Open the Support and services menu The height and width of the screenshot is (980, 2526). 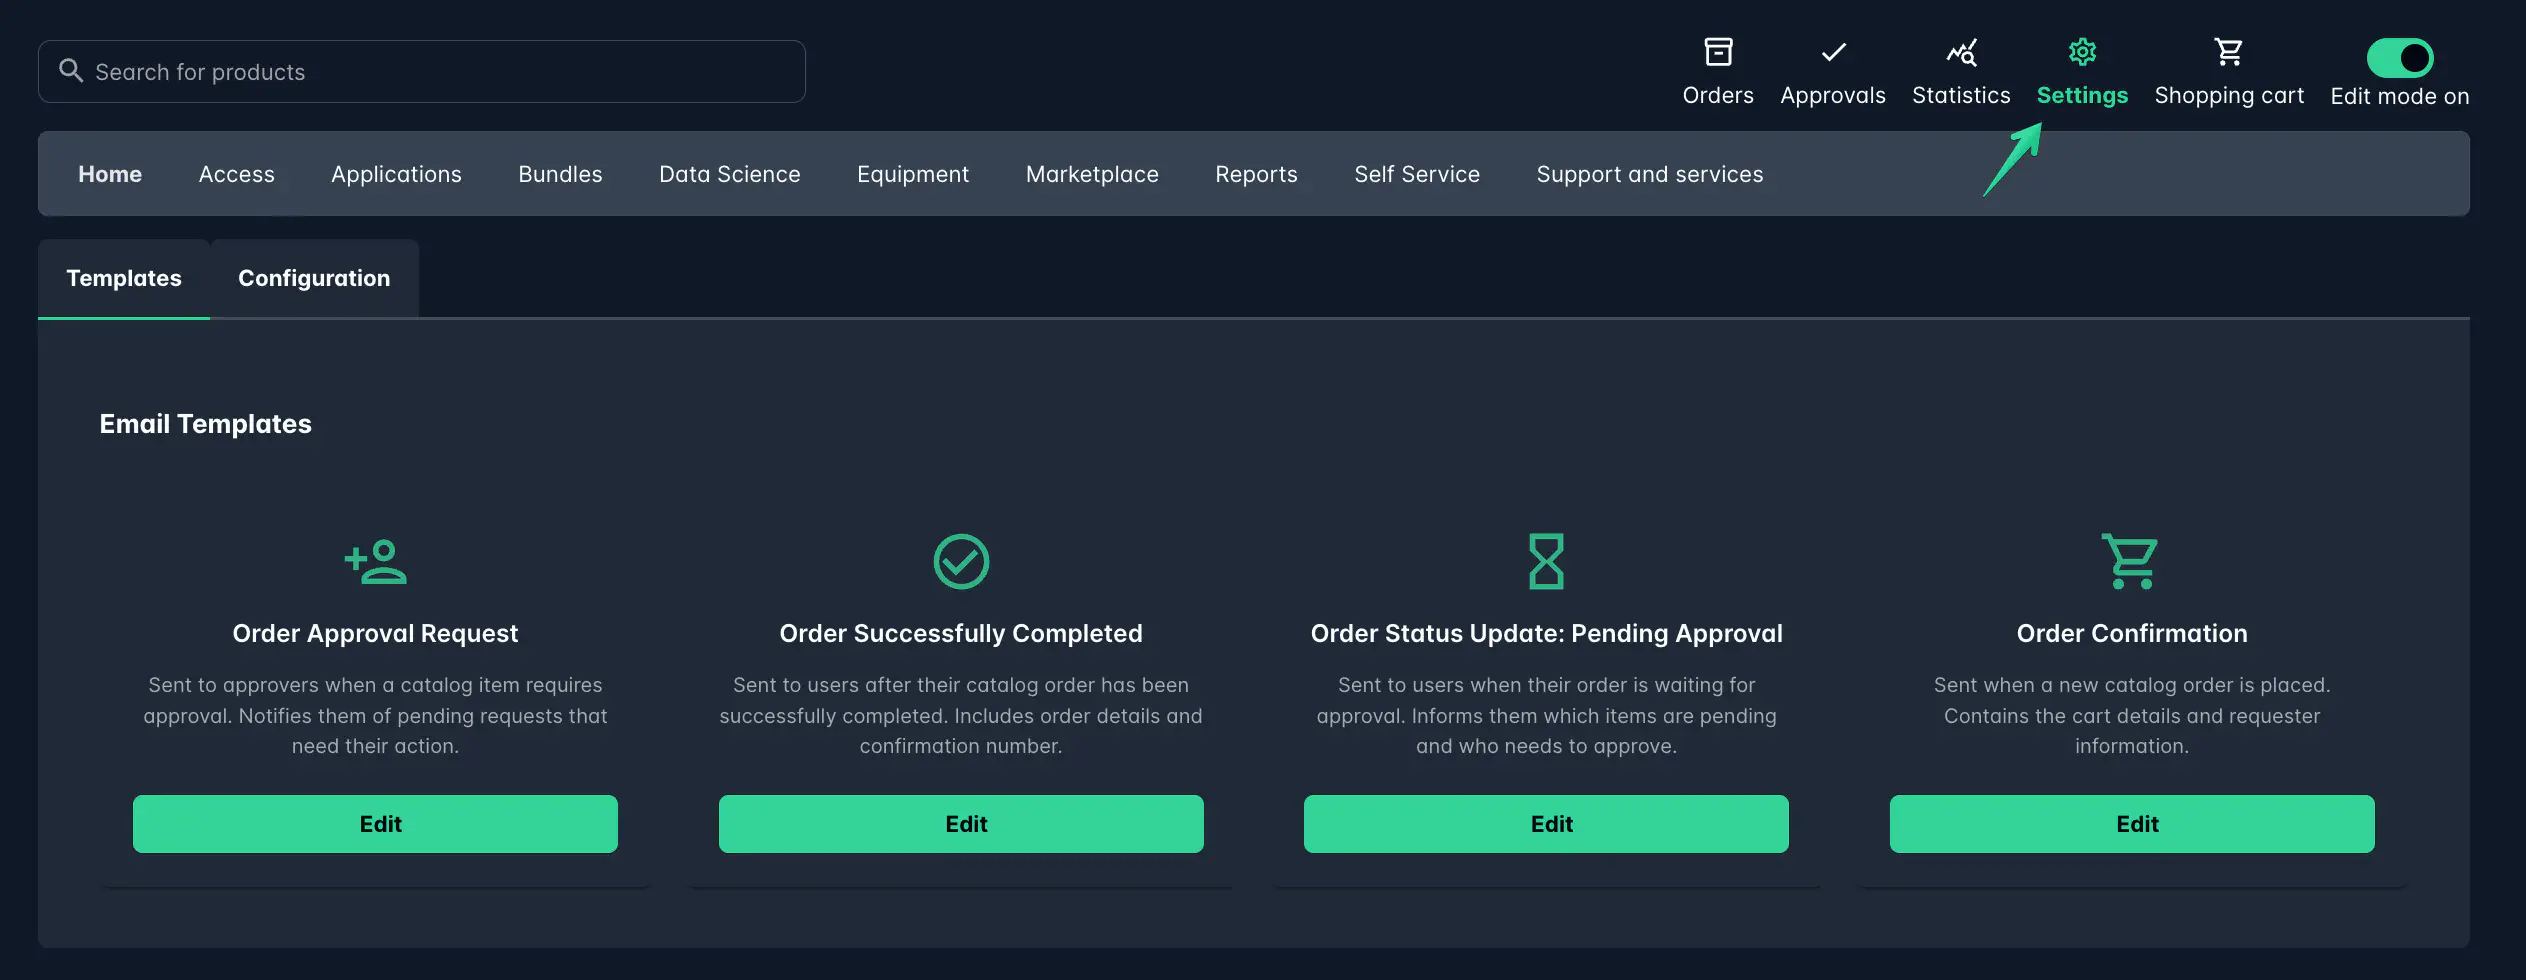(x=1649, y=175)
